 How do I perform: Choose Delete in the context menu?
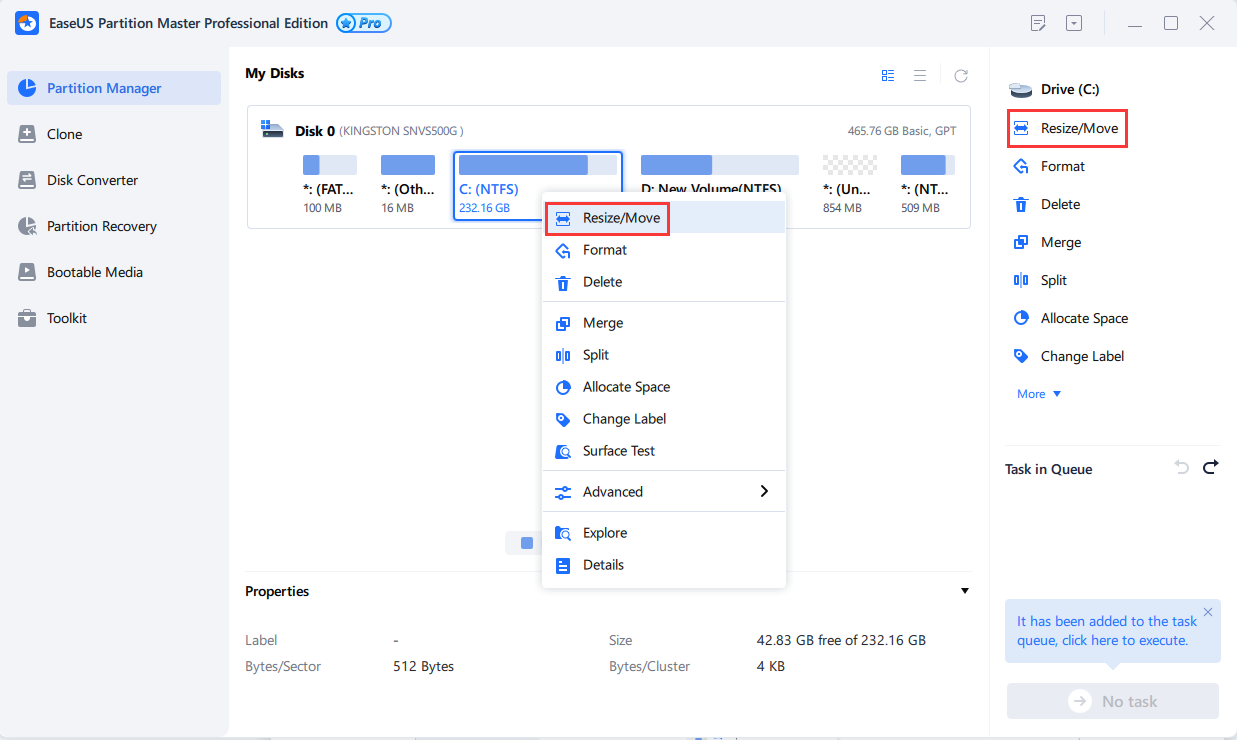[664, 282]
